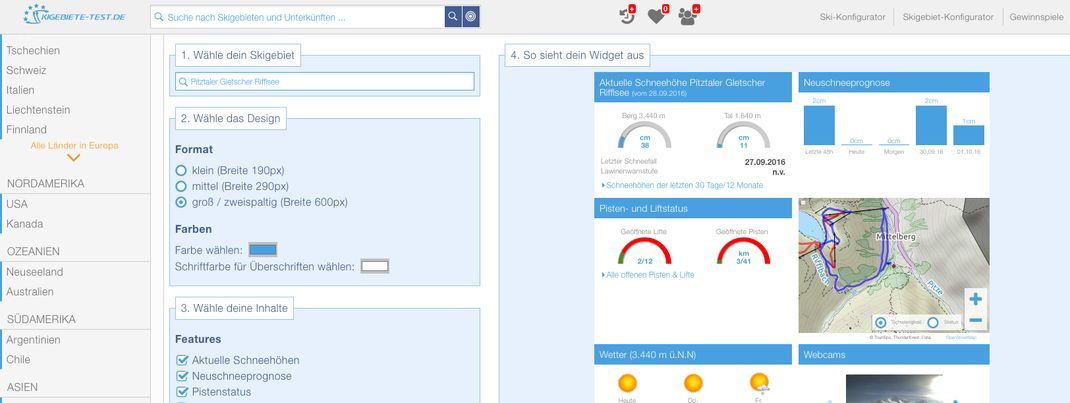Click Alle Länder in Europa link
This screenshot has width=1070, height=403.
tap(74, 145)
